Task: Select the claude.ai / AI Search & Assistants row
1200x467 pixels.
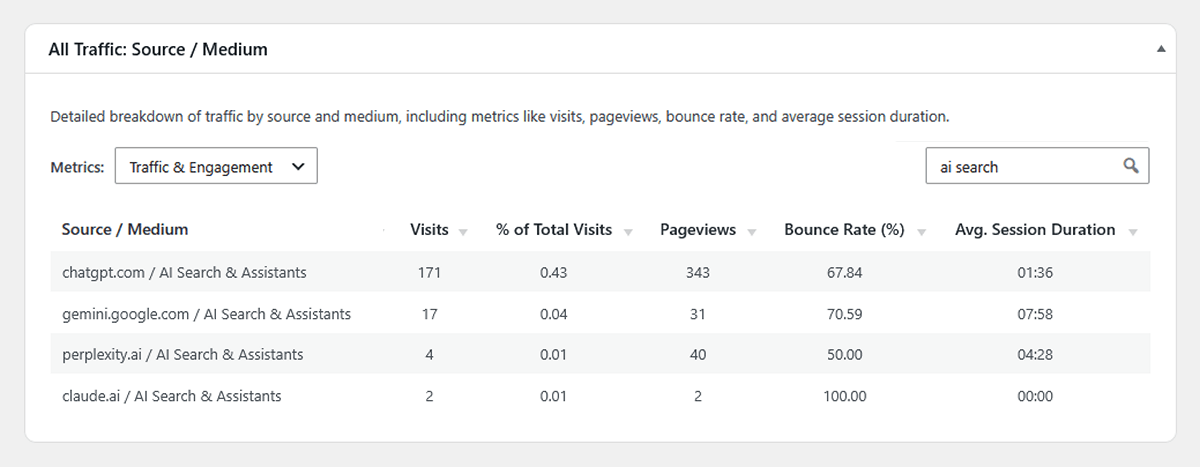Action: coord(600,396)
